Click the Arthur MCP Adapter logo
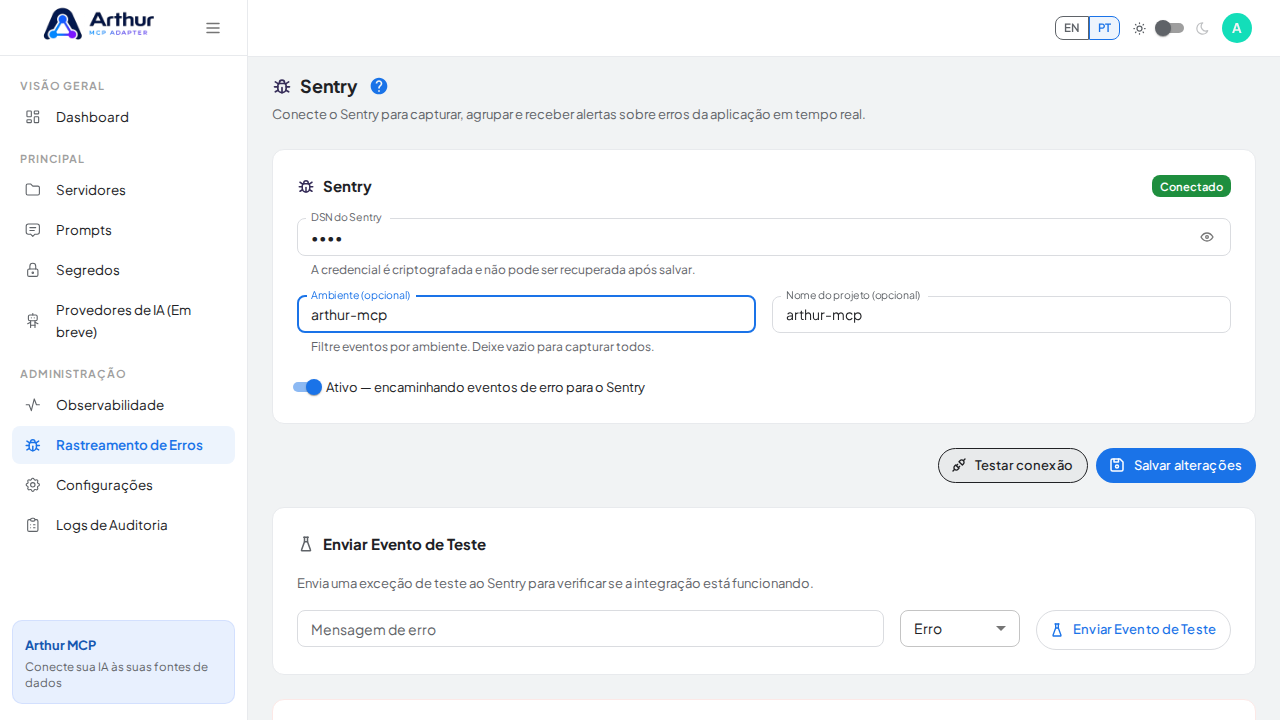The height and width of the screenshot is (720, 1280). [x=99, y=24]
